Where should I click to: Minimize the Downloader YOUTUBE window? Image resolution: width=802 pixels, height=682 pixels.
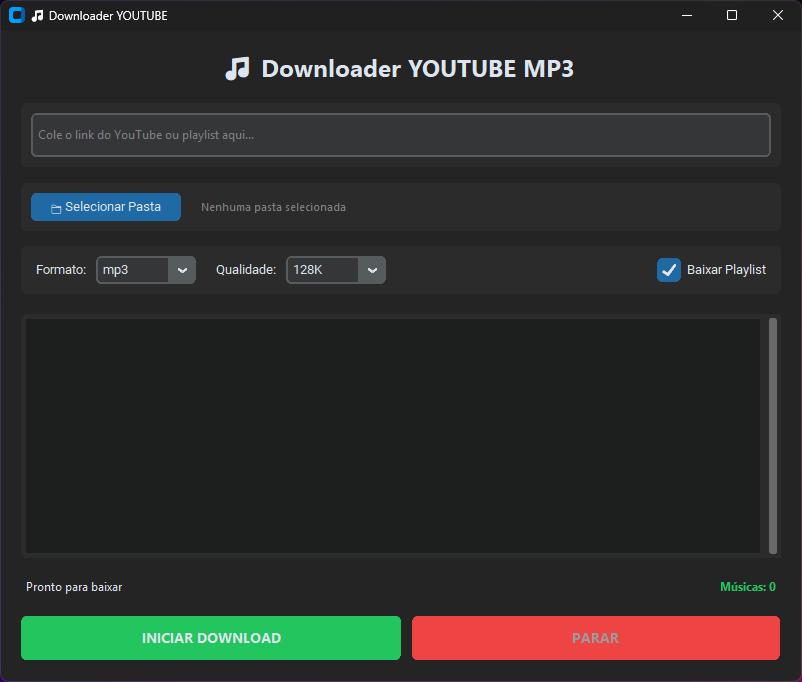pos(687,15)
